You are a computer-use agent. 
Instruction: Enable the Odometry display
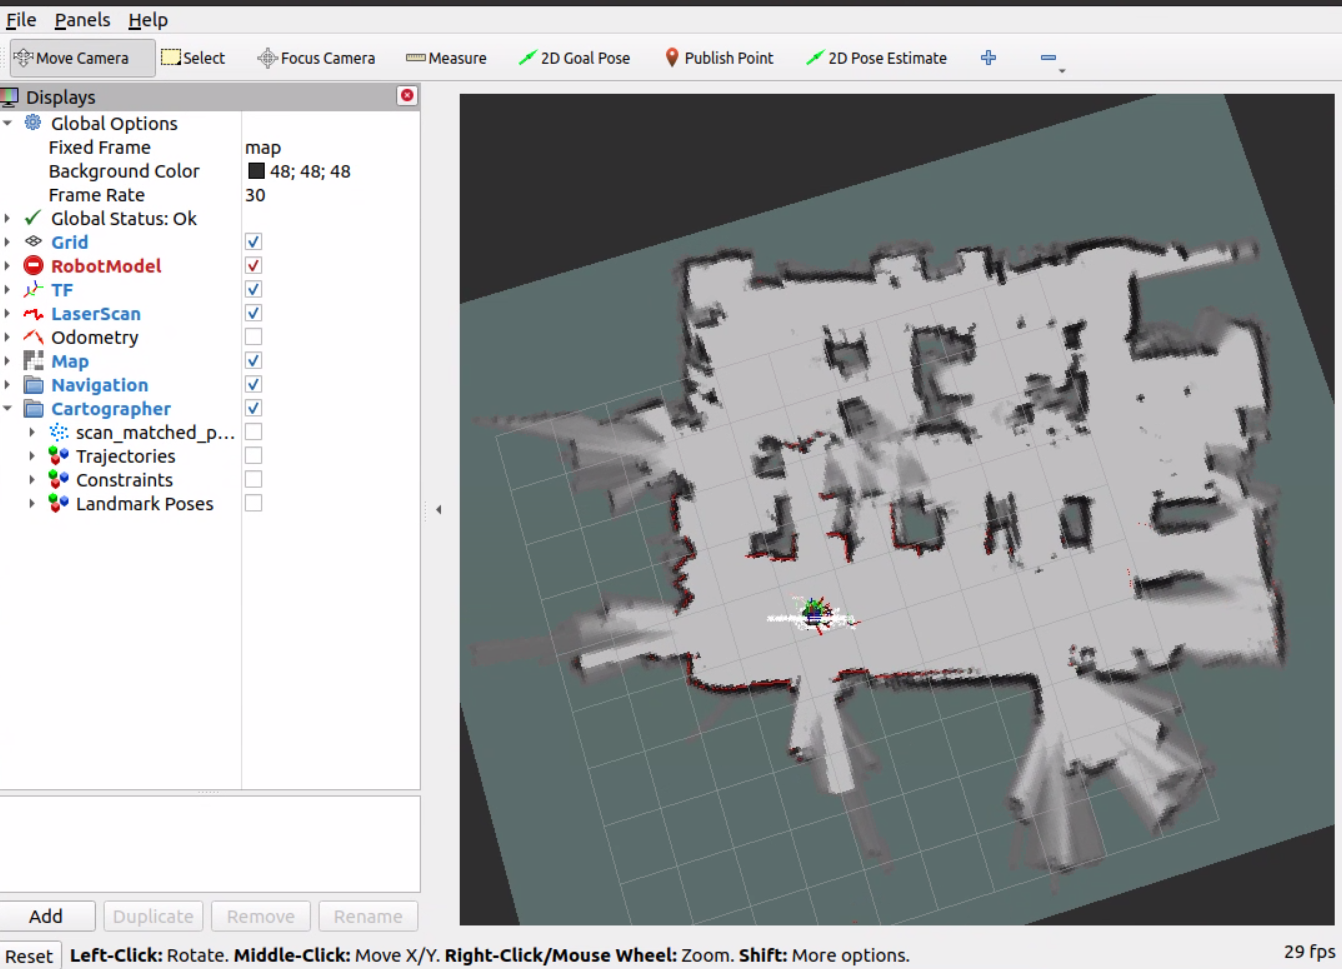tap(253, 336)
